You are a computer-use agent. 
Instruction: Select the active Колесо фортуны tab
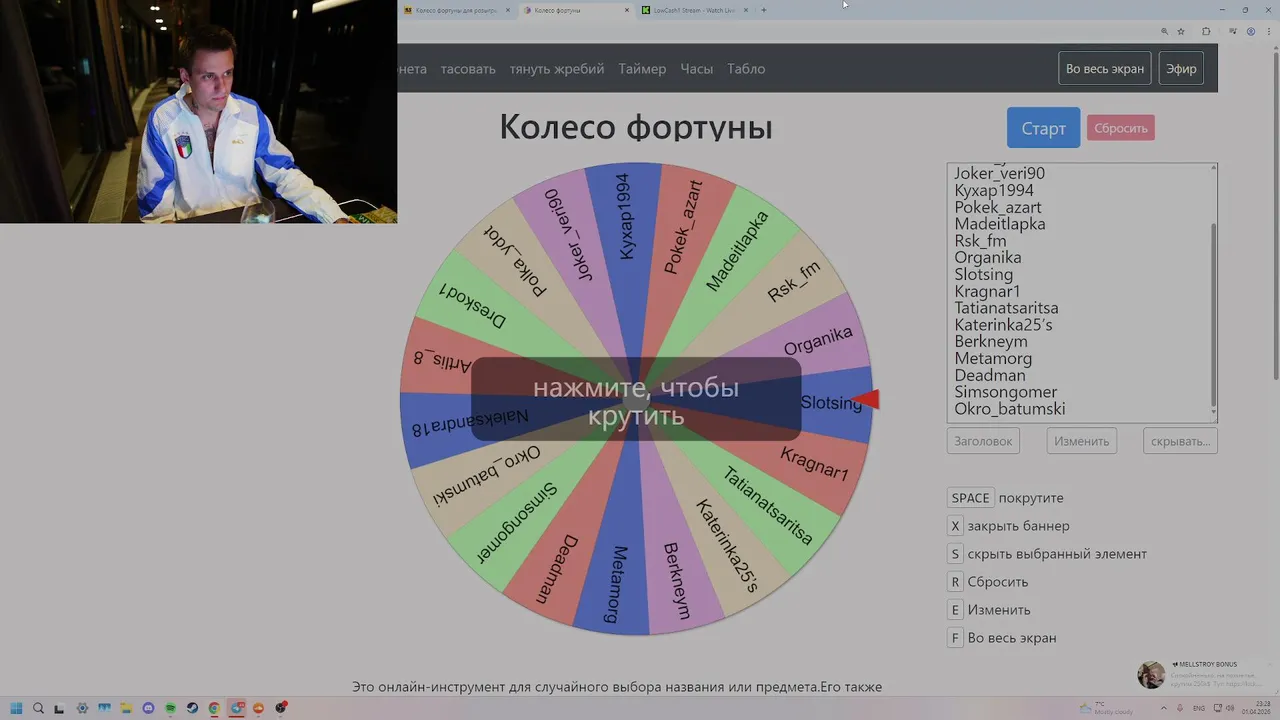(x=575, y=10)
